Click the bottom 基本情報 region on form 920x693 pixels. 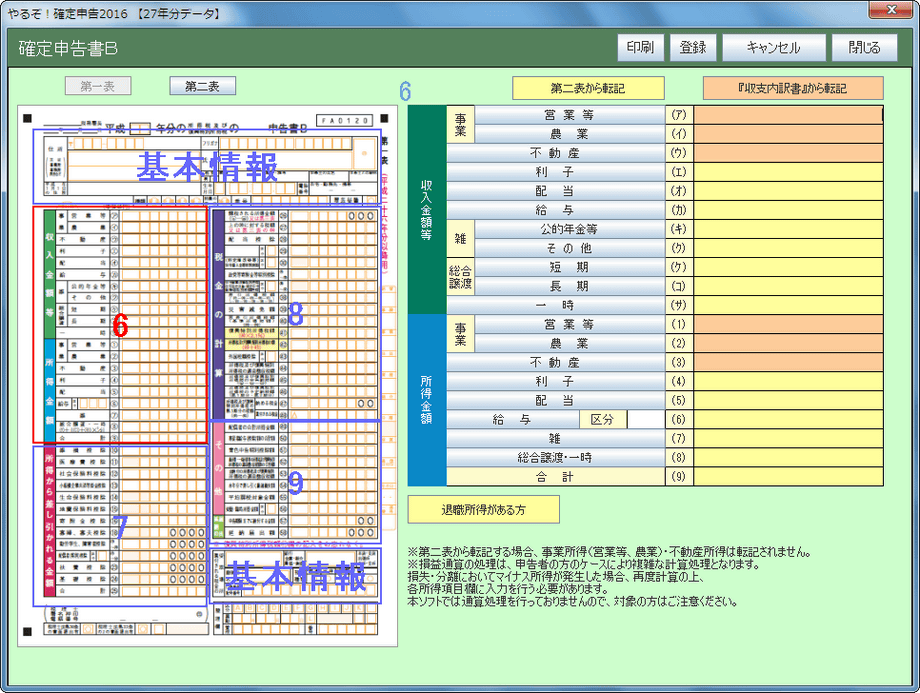(x=295, y=576)
